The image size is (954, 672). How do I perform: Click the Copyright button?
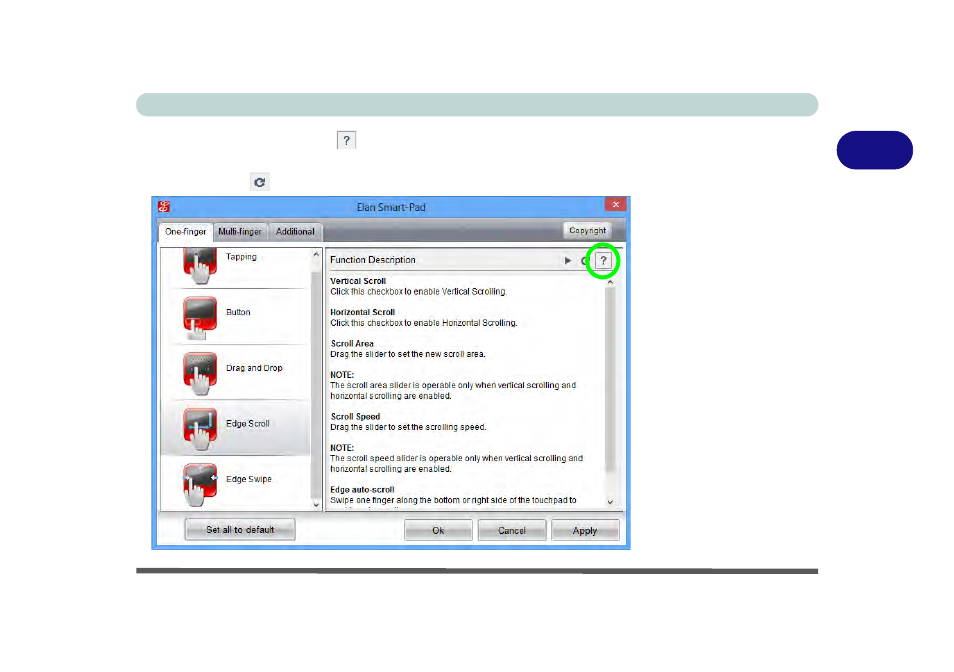pos(587,230)
